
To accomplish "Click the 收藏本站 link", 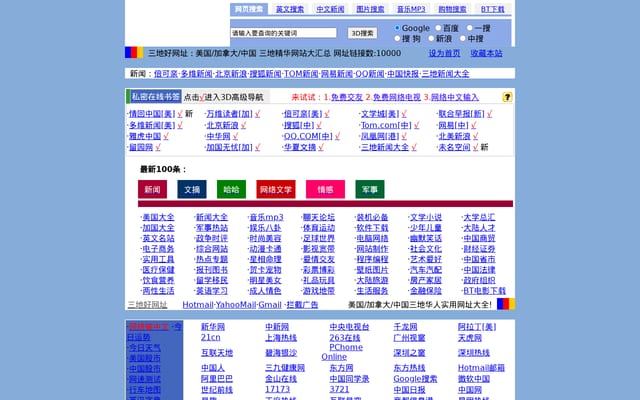I will pos(487,53).
